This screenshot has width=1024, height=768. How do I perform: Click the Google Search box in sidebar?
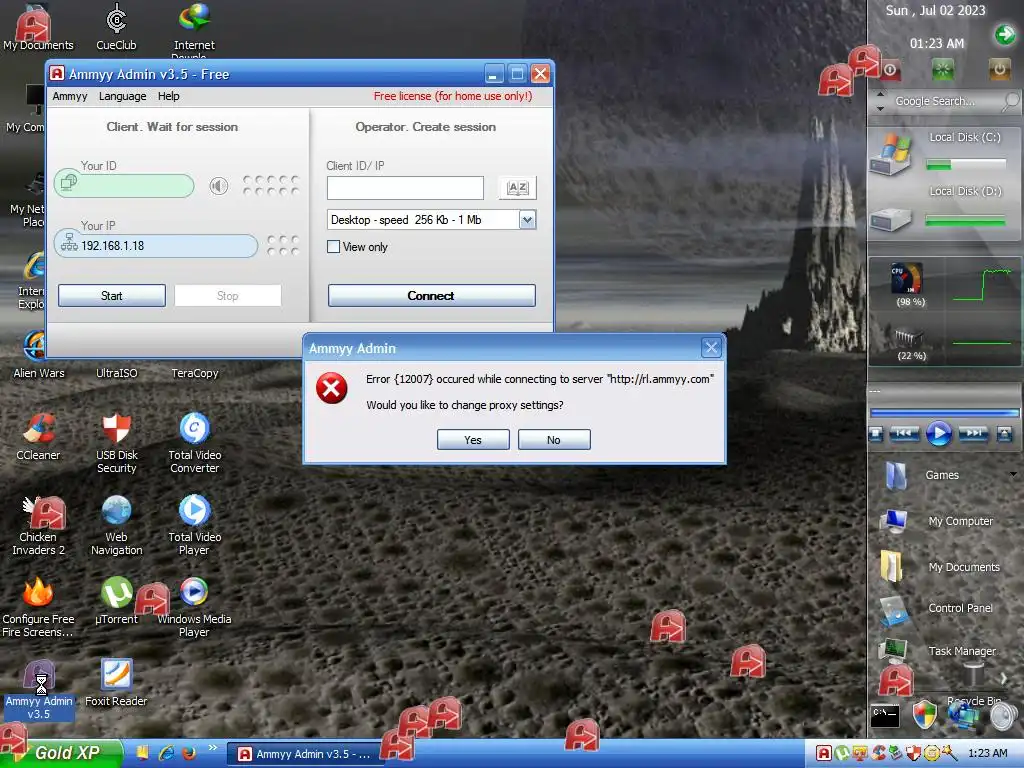(x=946, y=101)
